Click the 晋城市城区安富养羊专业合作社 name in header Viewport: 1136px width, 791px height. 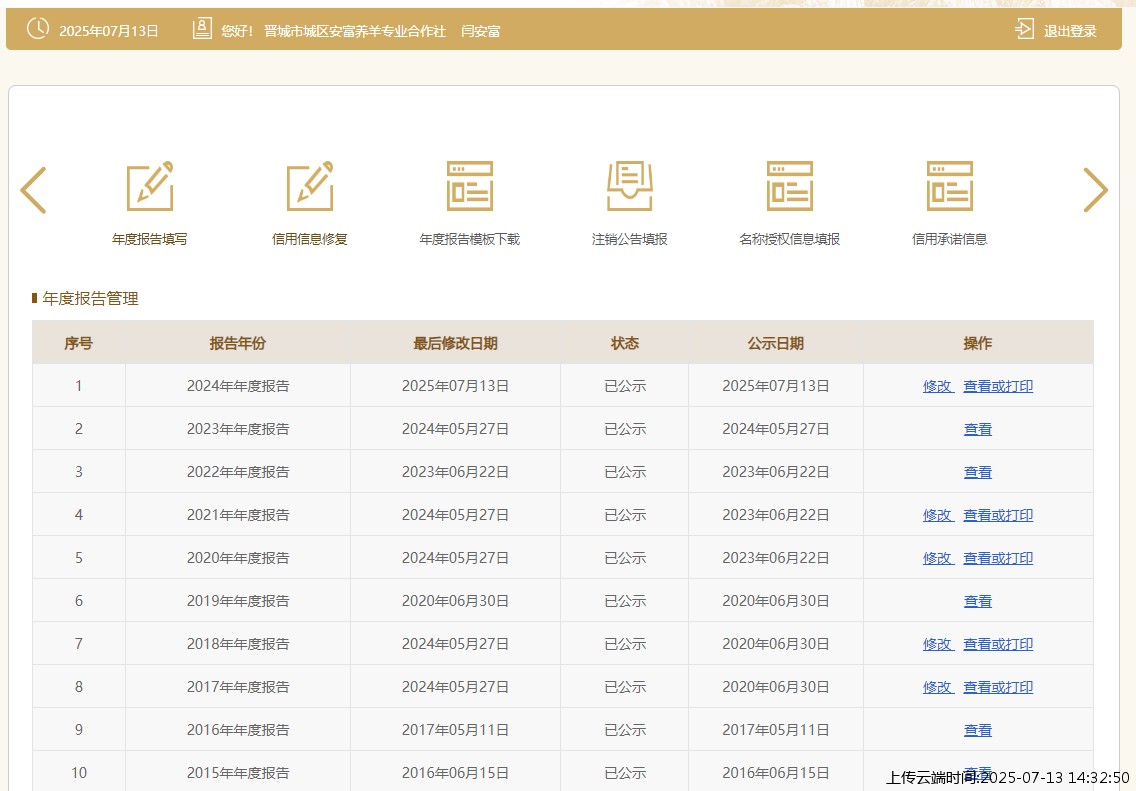click(x=355, y=31)
